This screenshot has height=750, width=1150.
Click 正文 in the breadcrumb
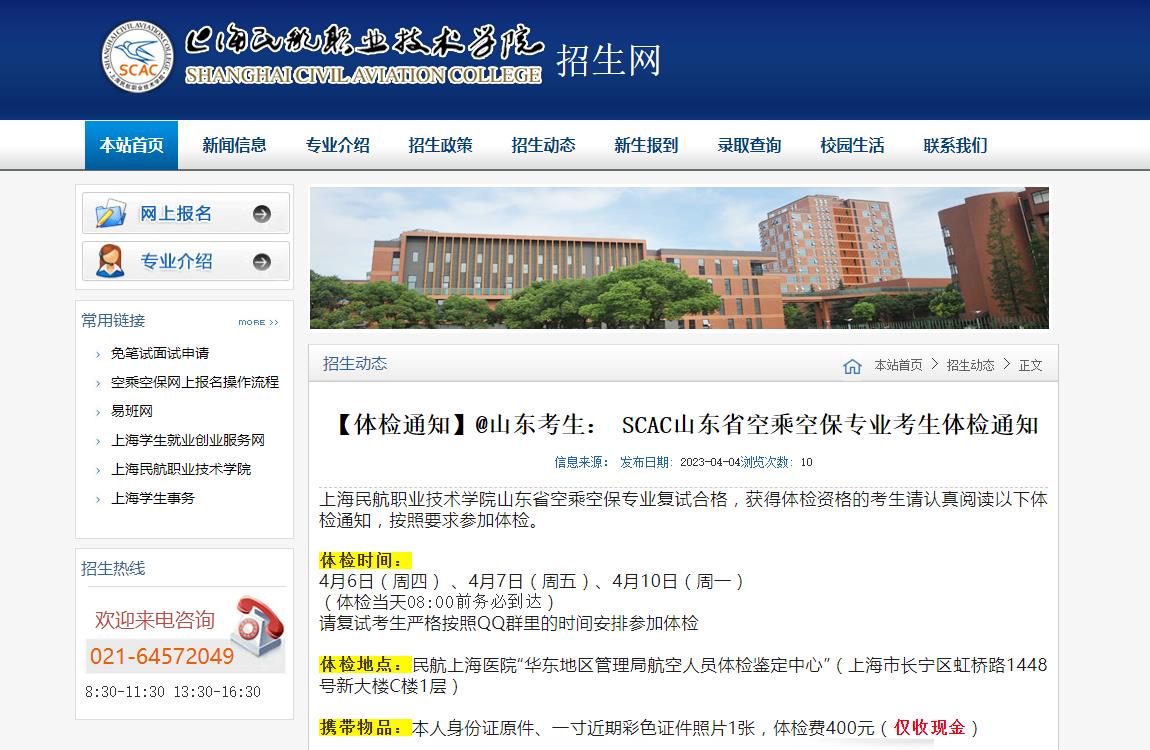1030,365
